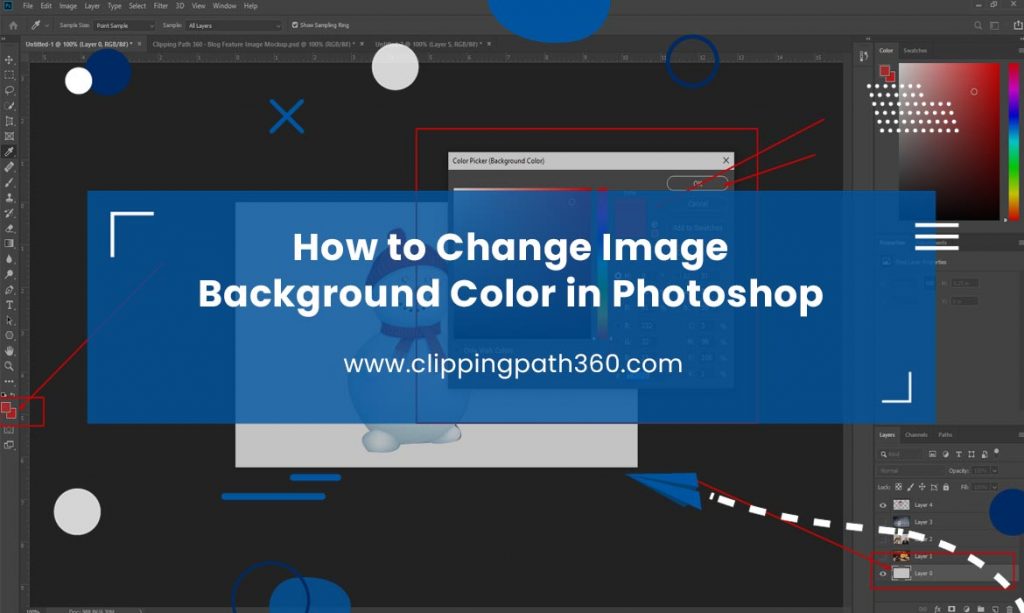
Task: Switch to the Channels tab
Action: point(916,435)
